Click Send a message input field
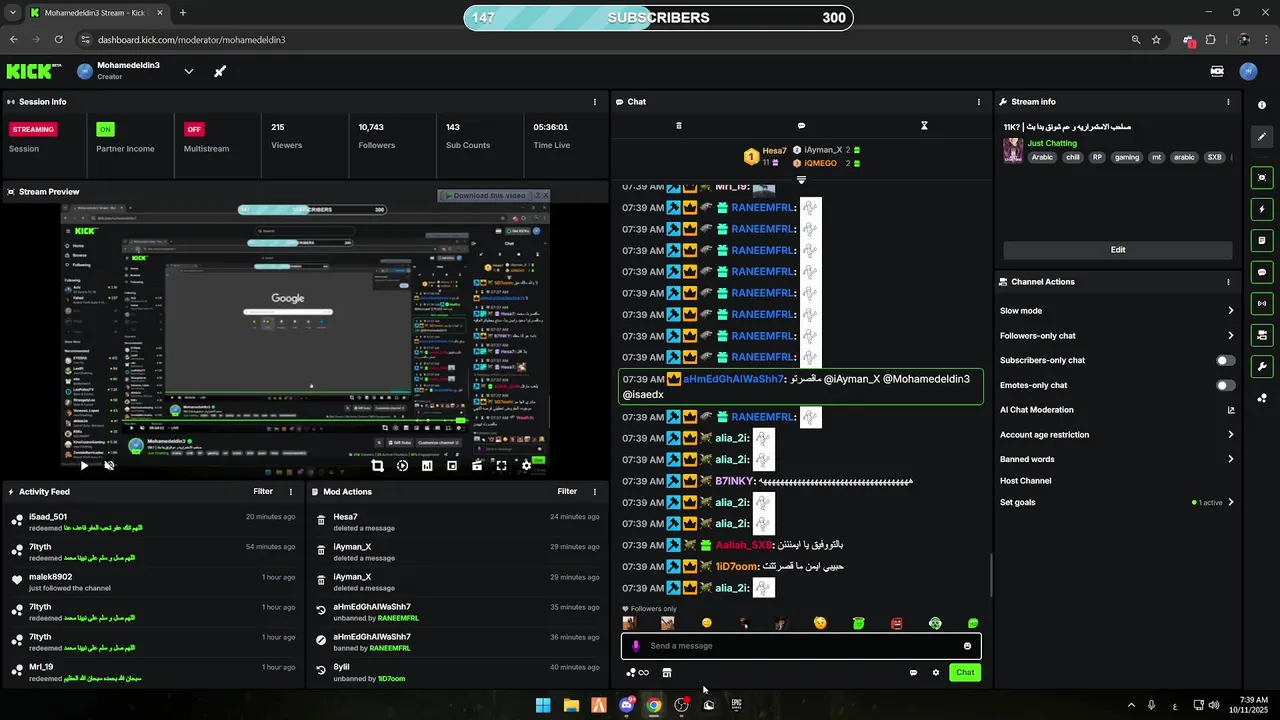Viewport: 1280px width, 720px height. tap(800, 646)
